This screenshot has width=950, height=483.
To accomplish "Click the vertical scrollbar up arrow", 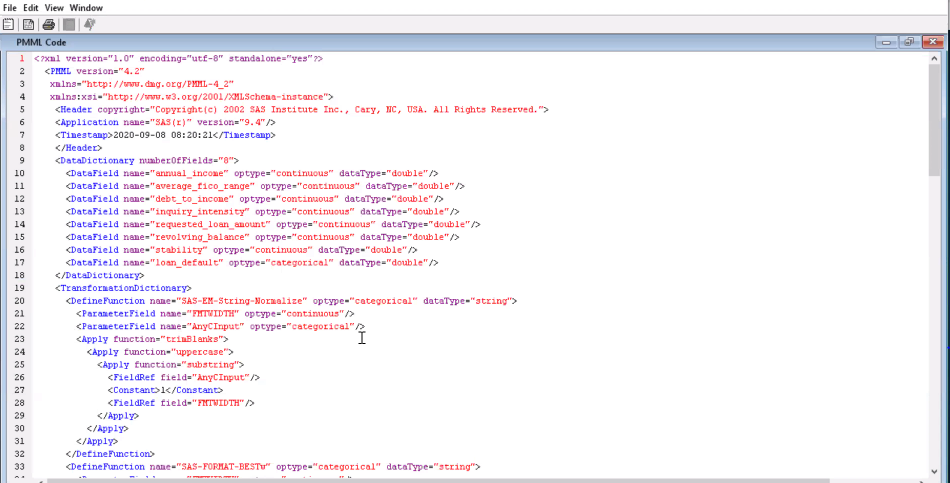I will click(934, 58).
